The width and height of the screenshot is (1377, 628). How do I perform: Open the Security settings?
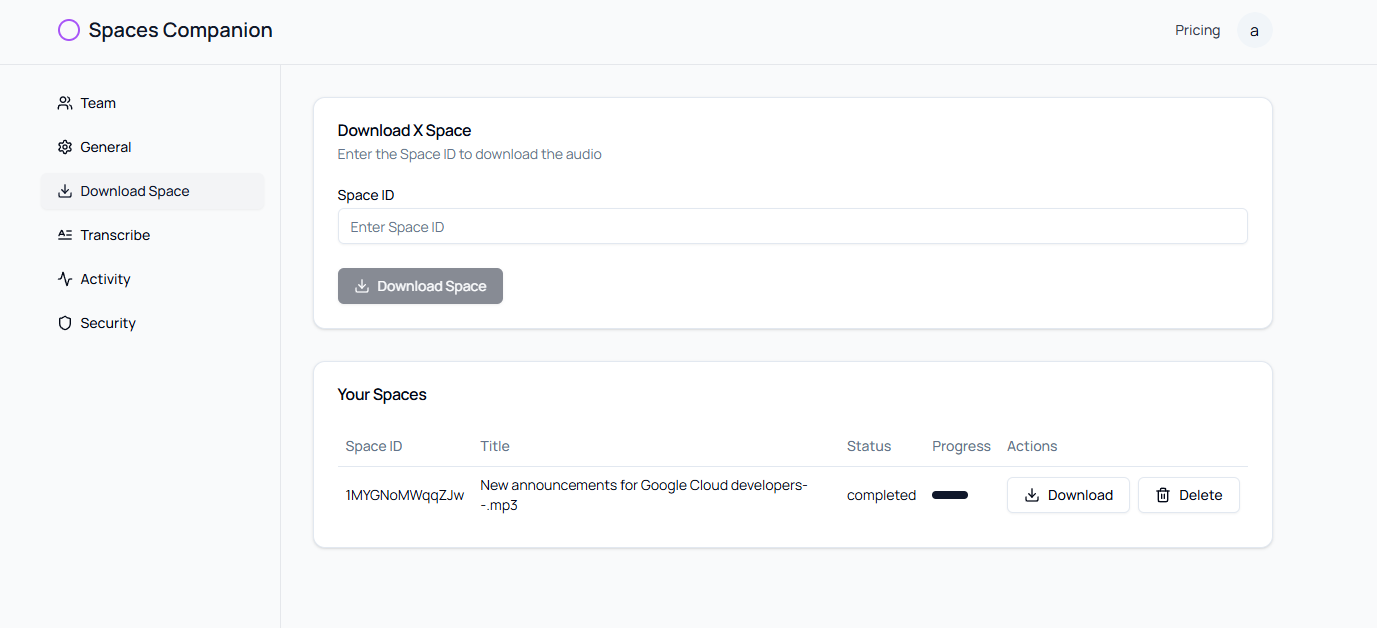pos(152,323)
